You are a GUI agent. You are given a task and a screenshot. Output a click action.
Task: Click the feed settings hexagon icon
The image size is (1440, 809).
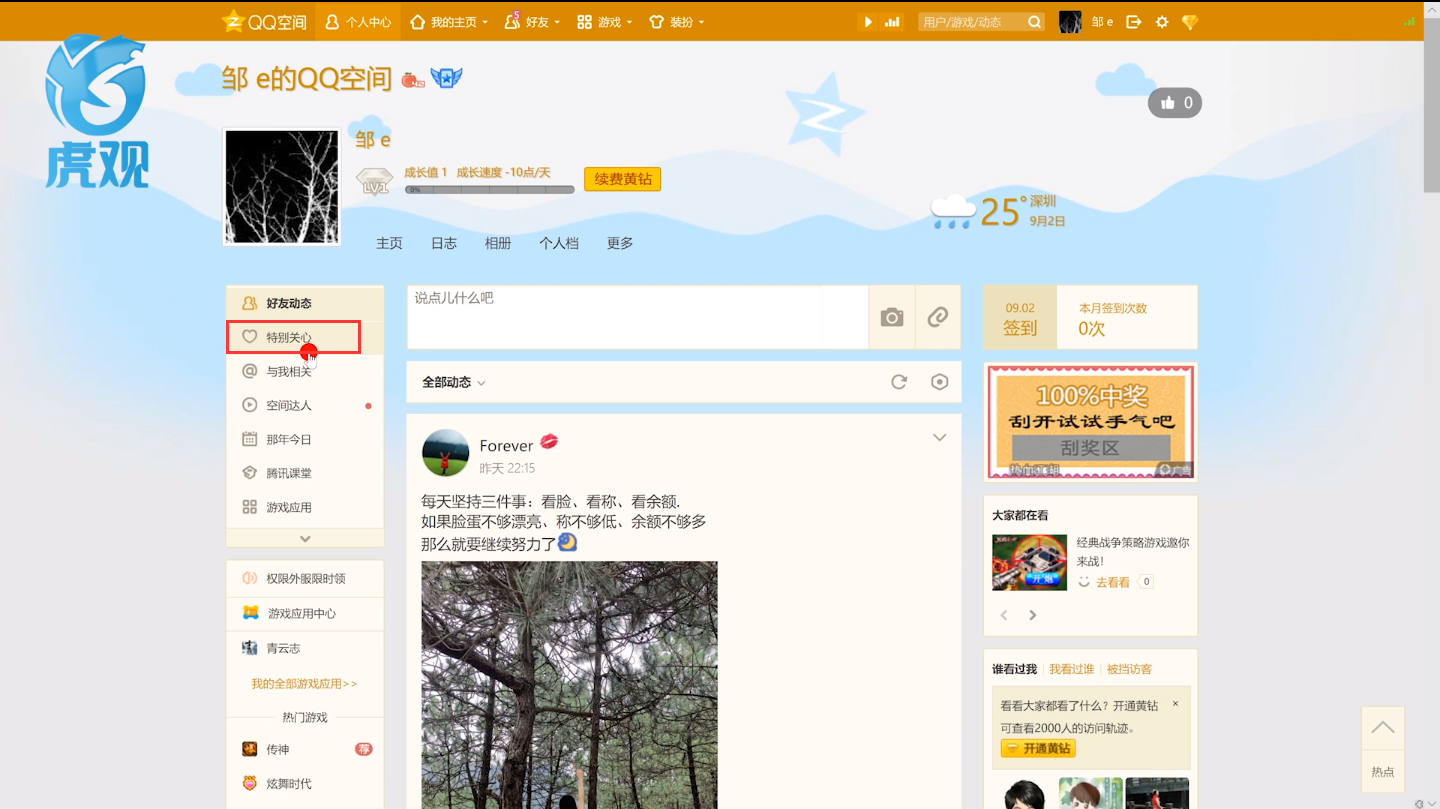click(x=939, y=382)
